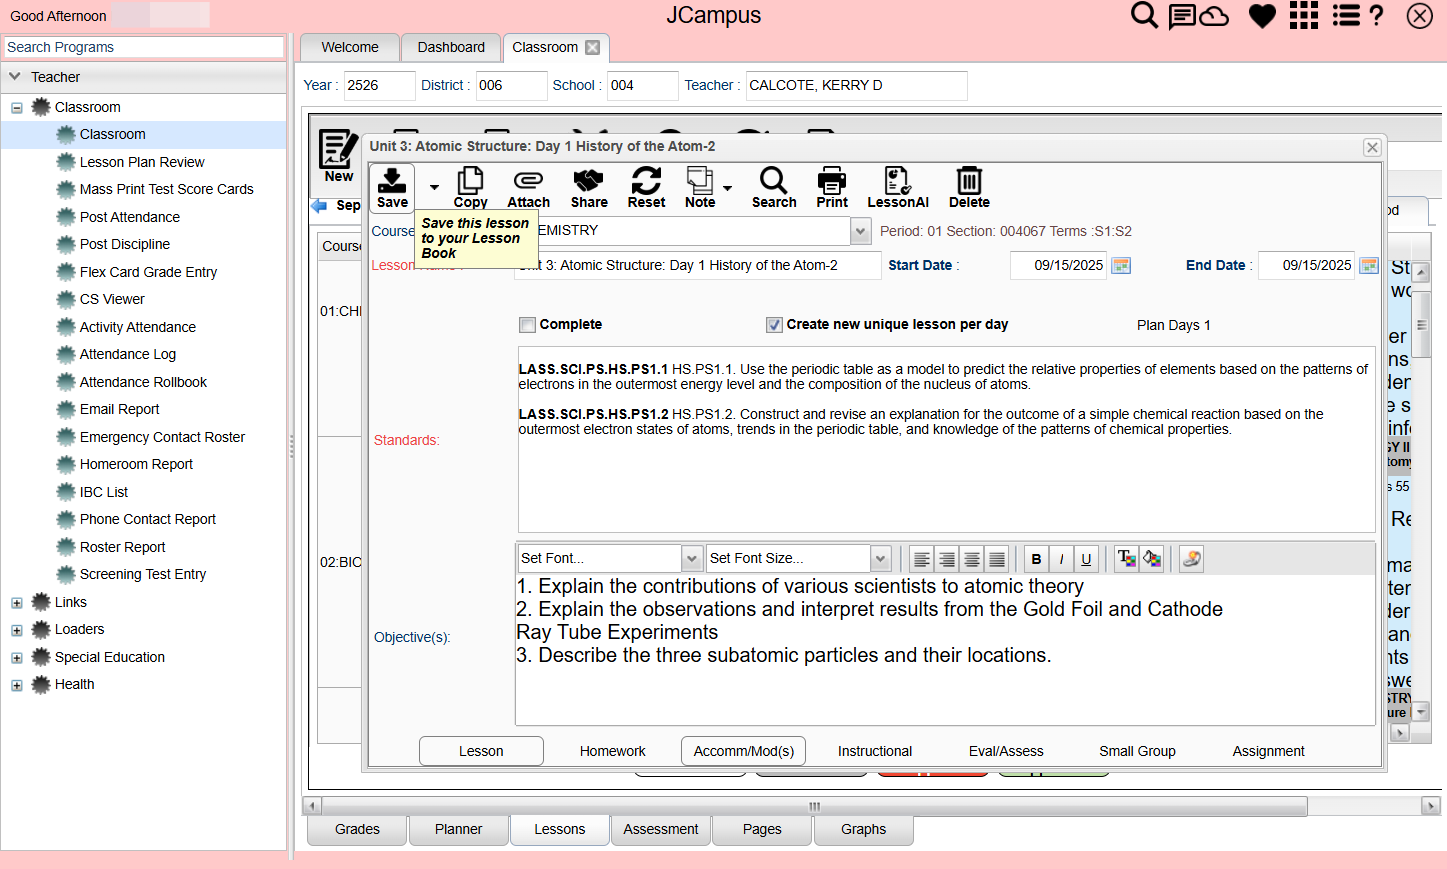
Task: Open the Start Date calendar picker
Action: pyautogui.click(x=1121, y=266)
